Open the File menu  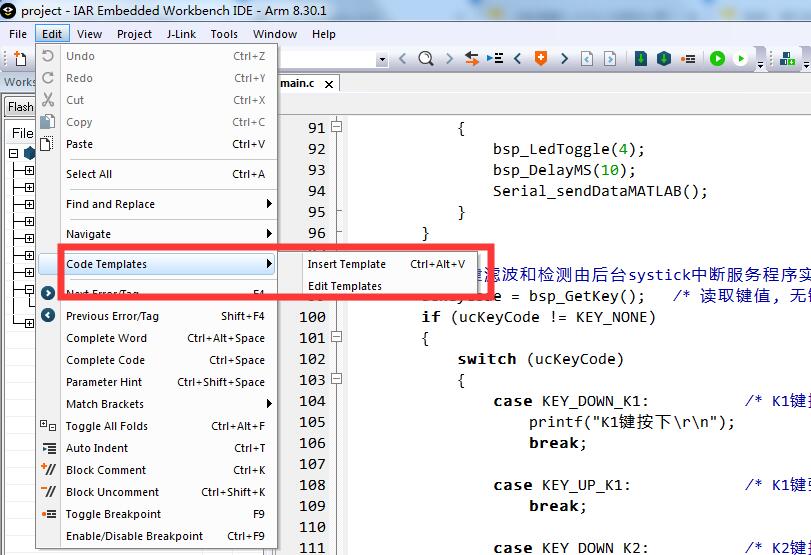[x=18, y=34]
